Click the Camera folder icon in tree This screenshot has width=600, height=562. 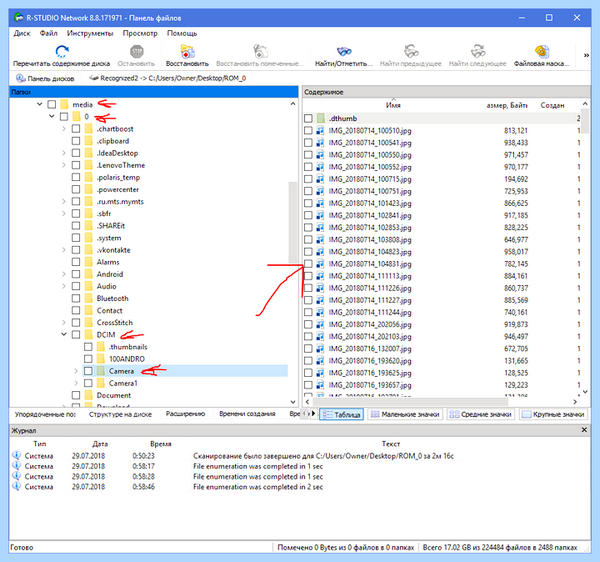(x=101, y=371)
